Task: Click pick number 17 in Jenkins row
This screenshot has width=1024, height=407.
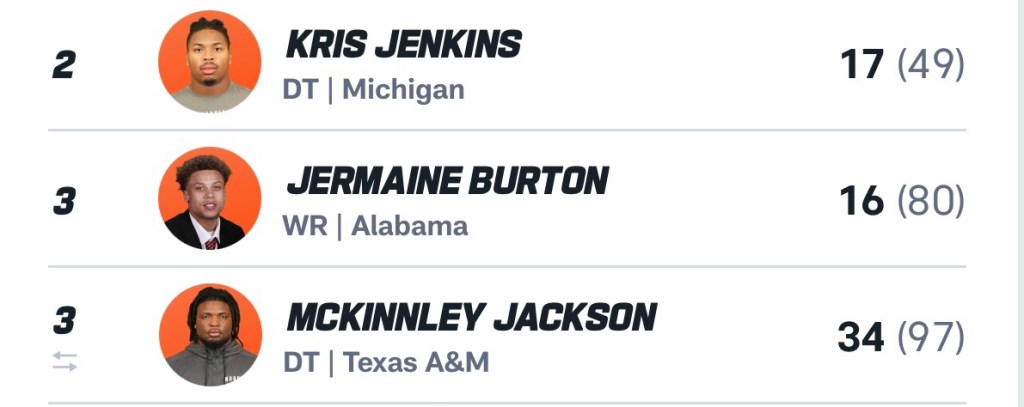Action: point(862,66)
